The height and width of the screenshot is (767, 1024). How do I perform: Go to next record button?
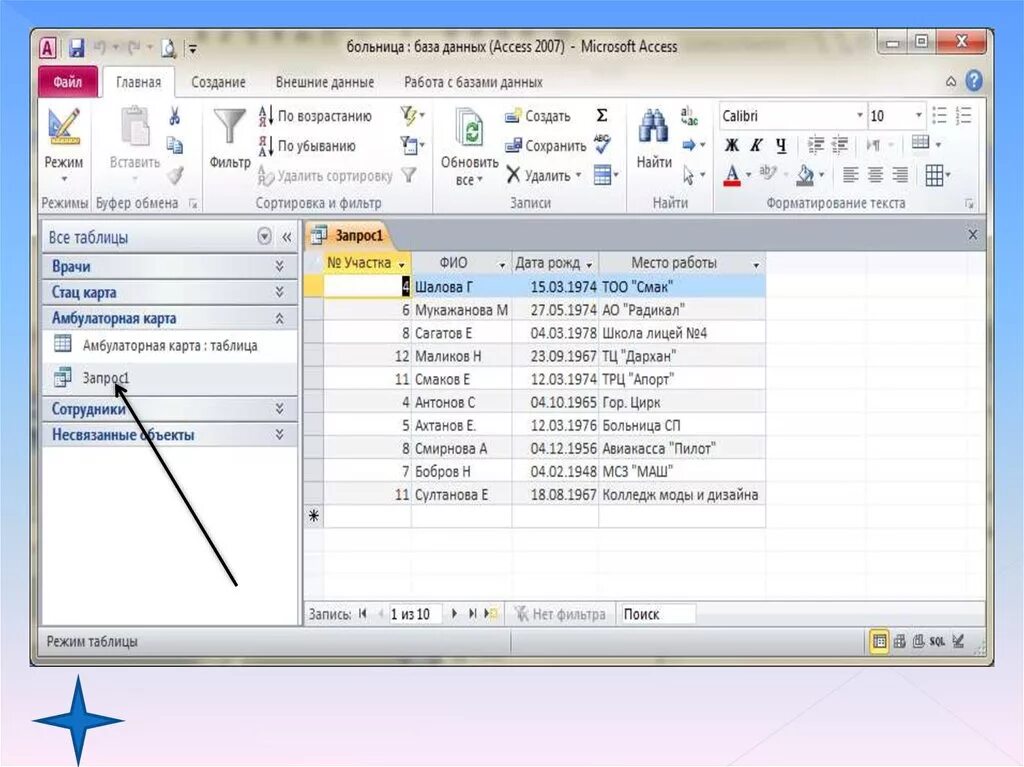click(454, 614)
